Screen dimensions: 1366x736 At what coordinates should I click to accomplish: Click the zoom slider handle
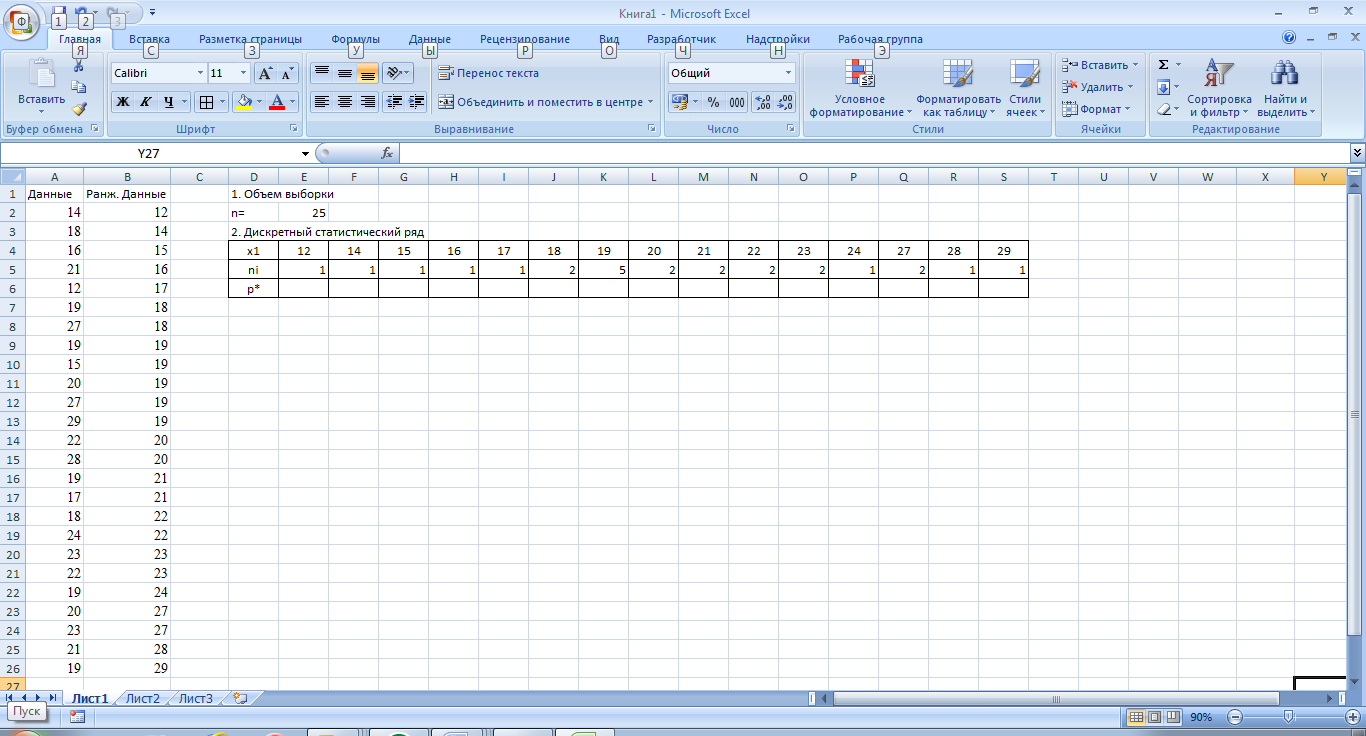point(1289,717)
